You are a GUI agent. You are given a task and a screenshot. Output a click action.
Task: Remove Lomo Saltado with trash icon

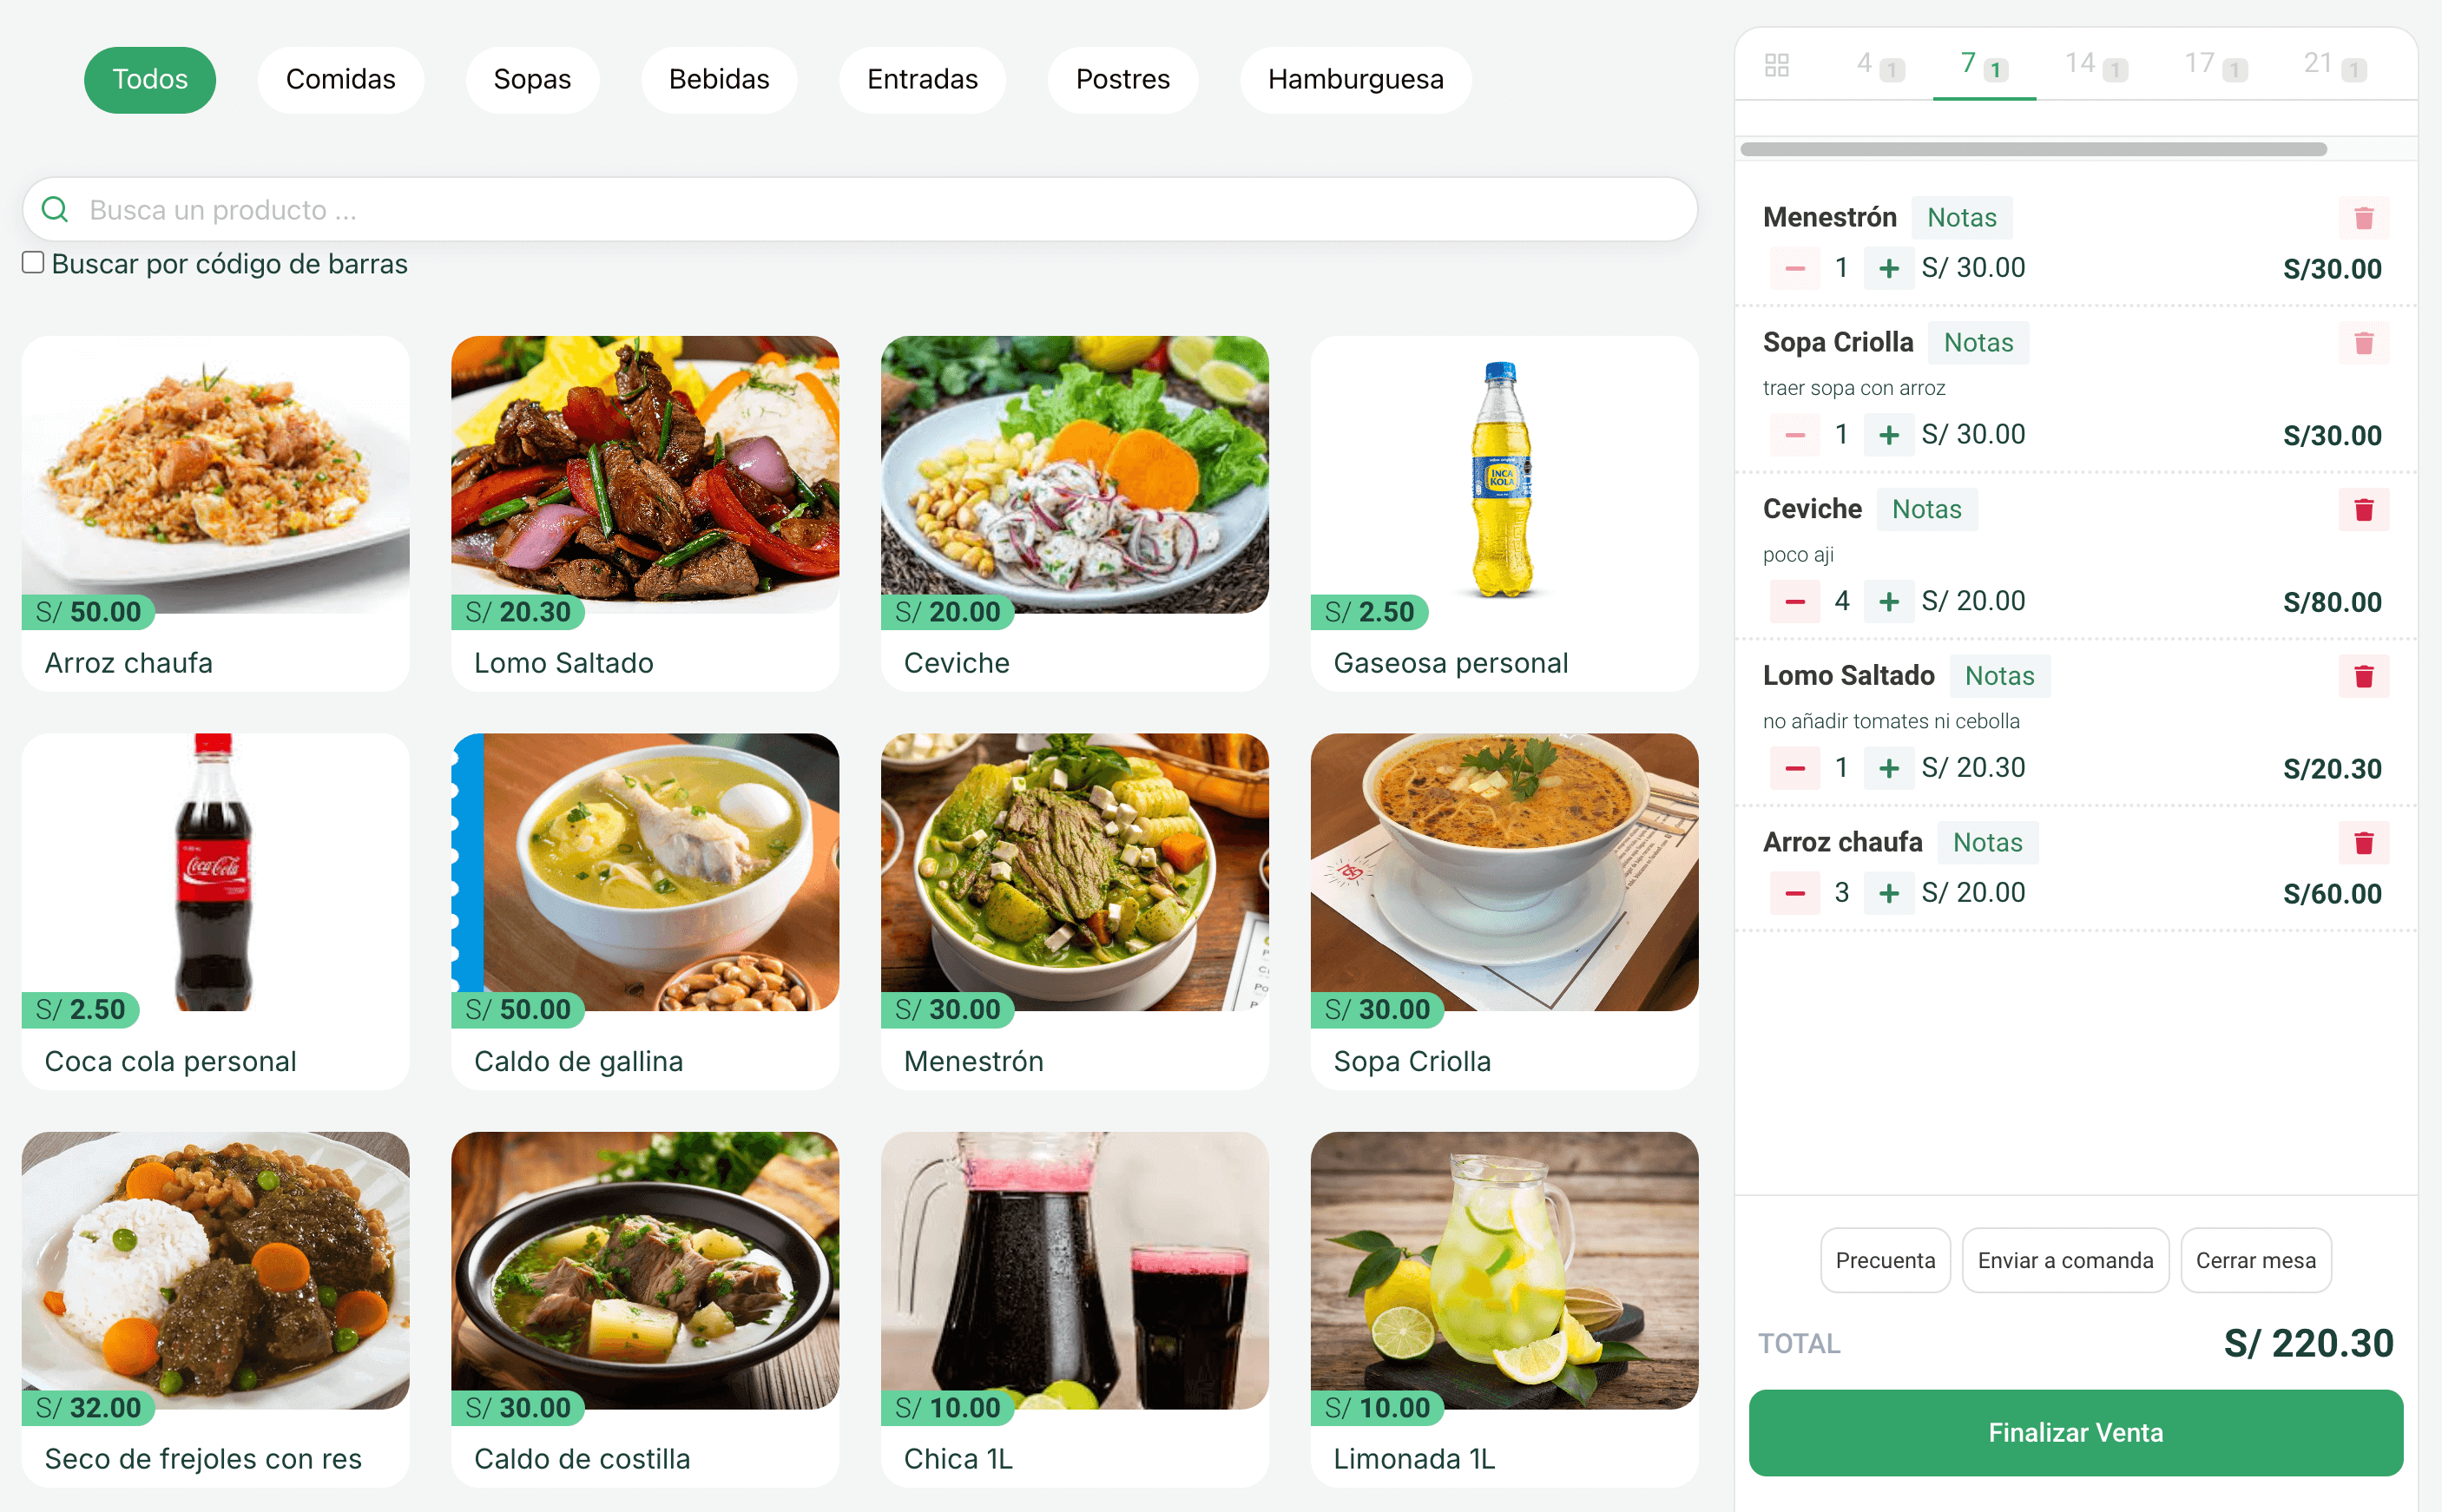pyautogui.click(x=2363, y=677)
